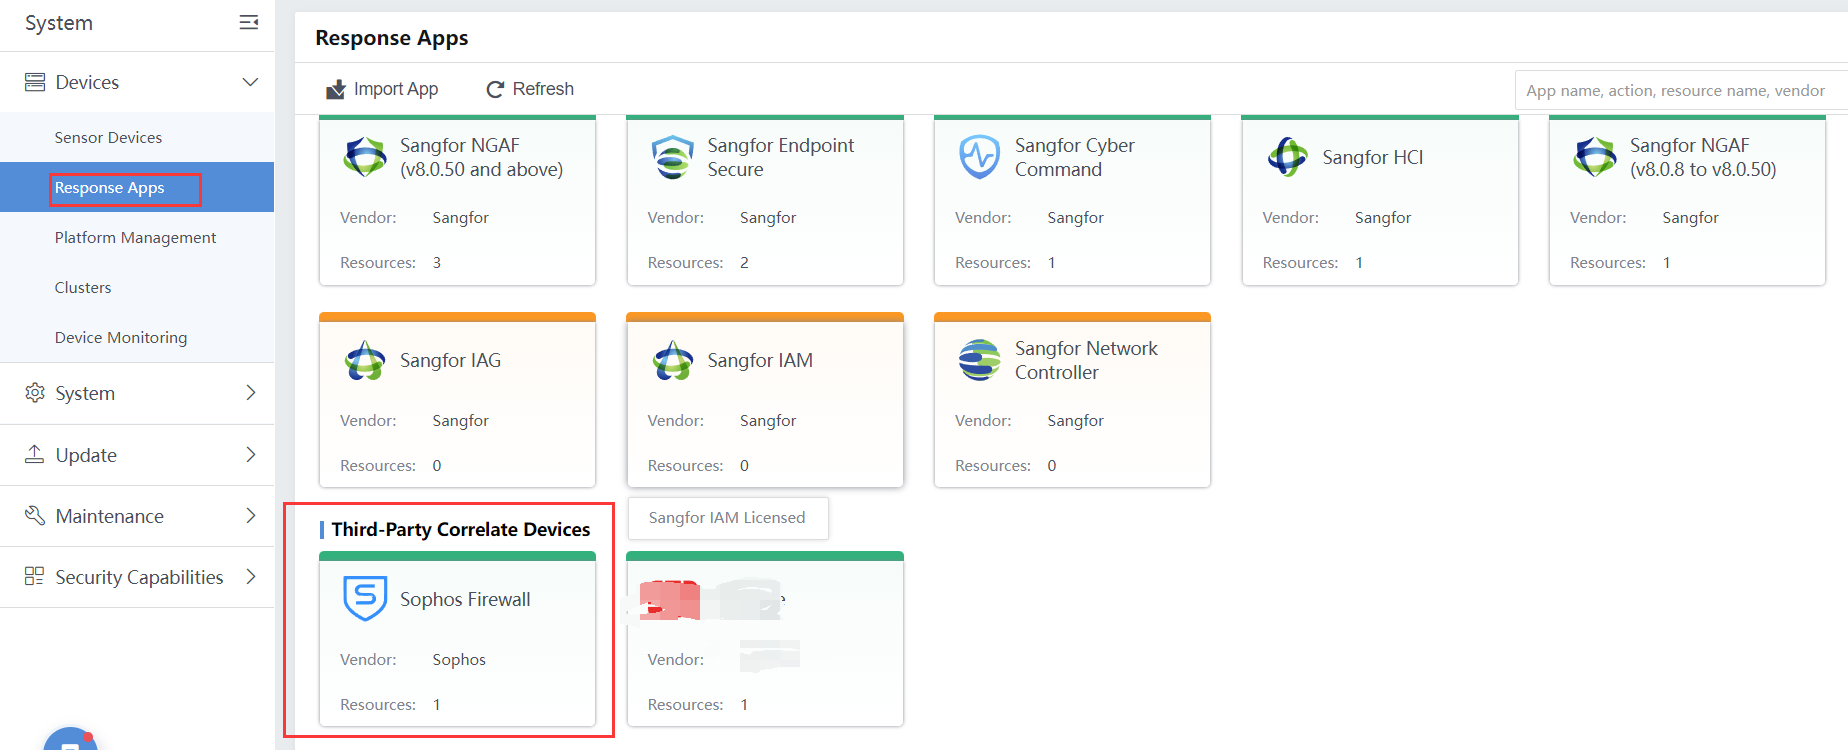Image resolution: width=1848 pixels, height=750 pixels.
Task: Click the Sangfor Network Controller icon
Action: (979, 360)
